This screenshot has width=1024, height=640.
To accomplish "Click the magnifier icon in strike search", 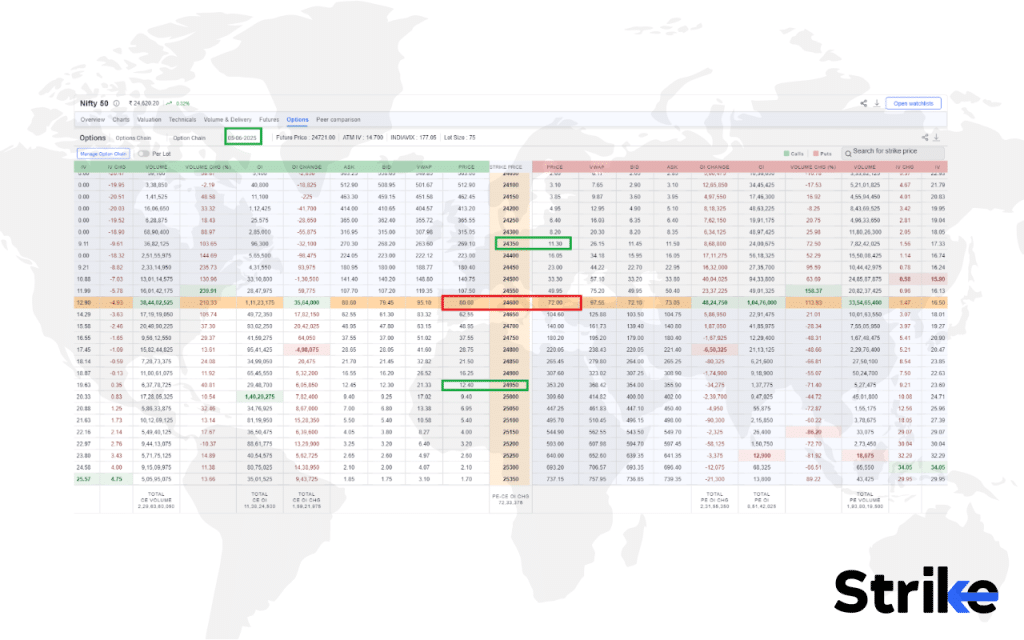I will [x=848, y=153].
